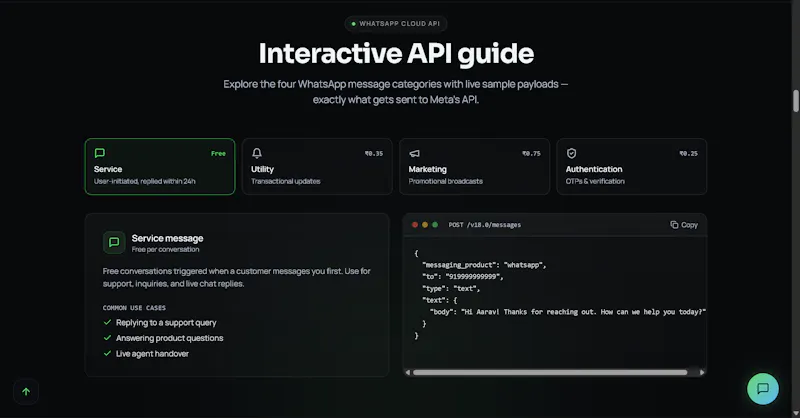The image size is (800, 418).
Task: Choose the Authentication message category
Action: pos(632,166)
